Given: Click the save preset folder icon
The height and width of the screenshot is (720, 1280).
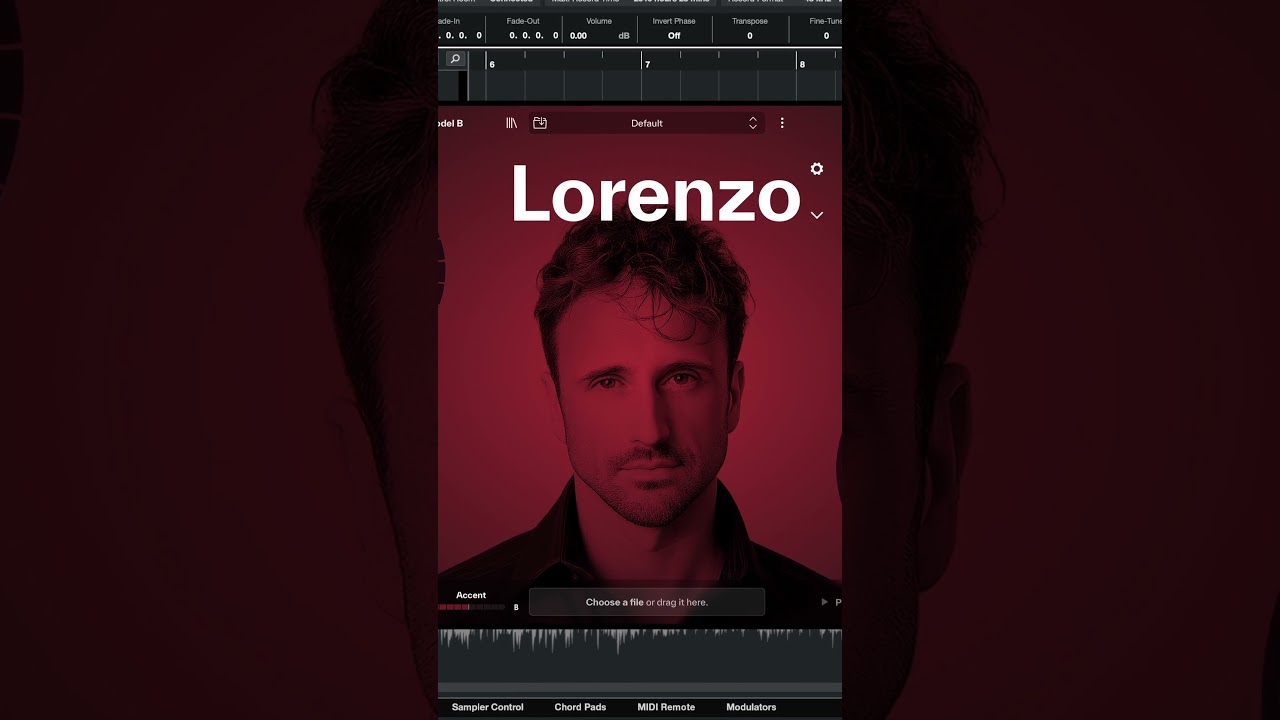Looking at the screenshot, I should pos(540,123).
